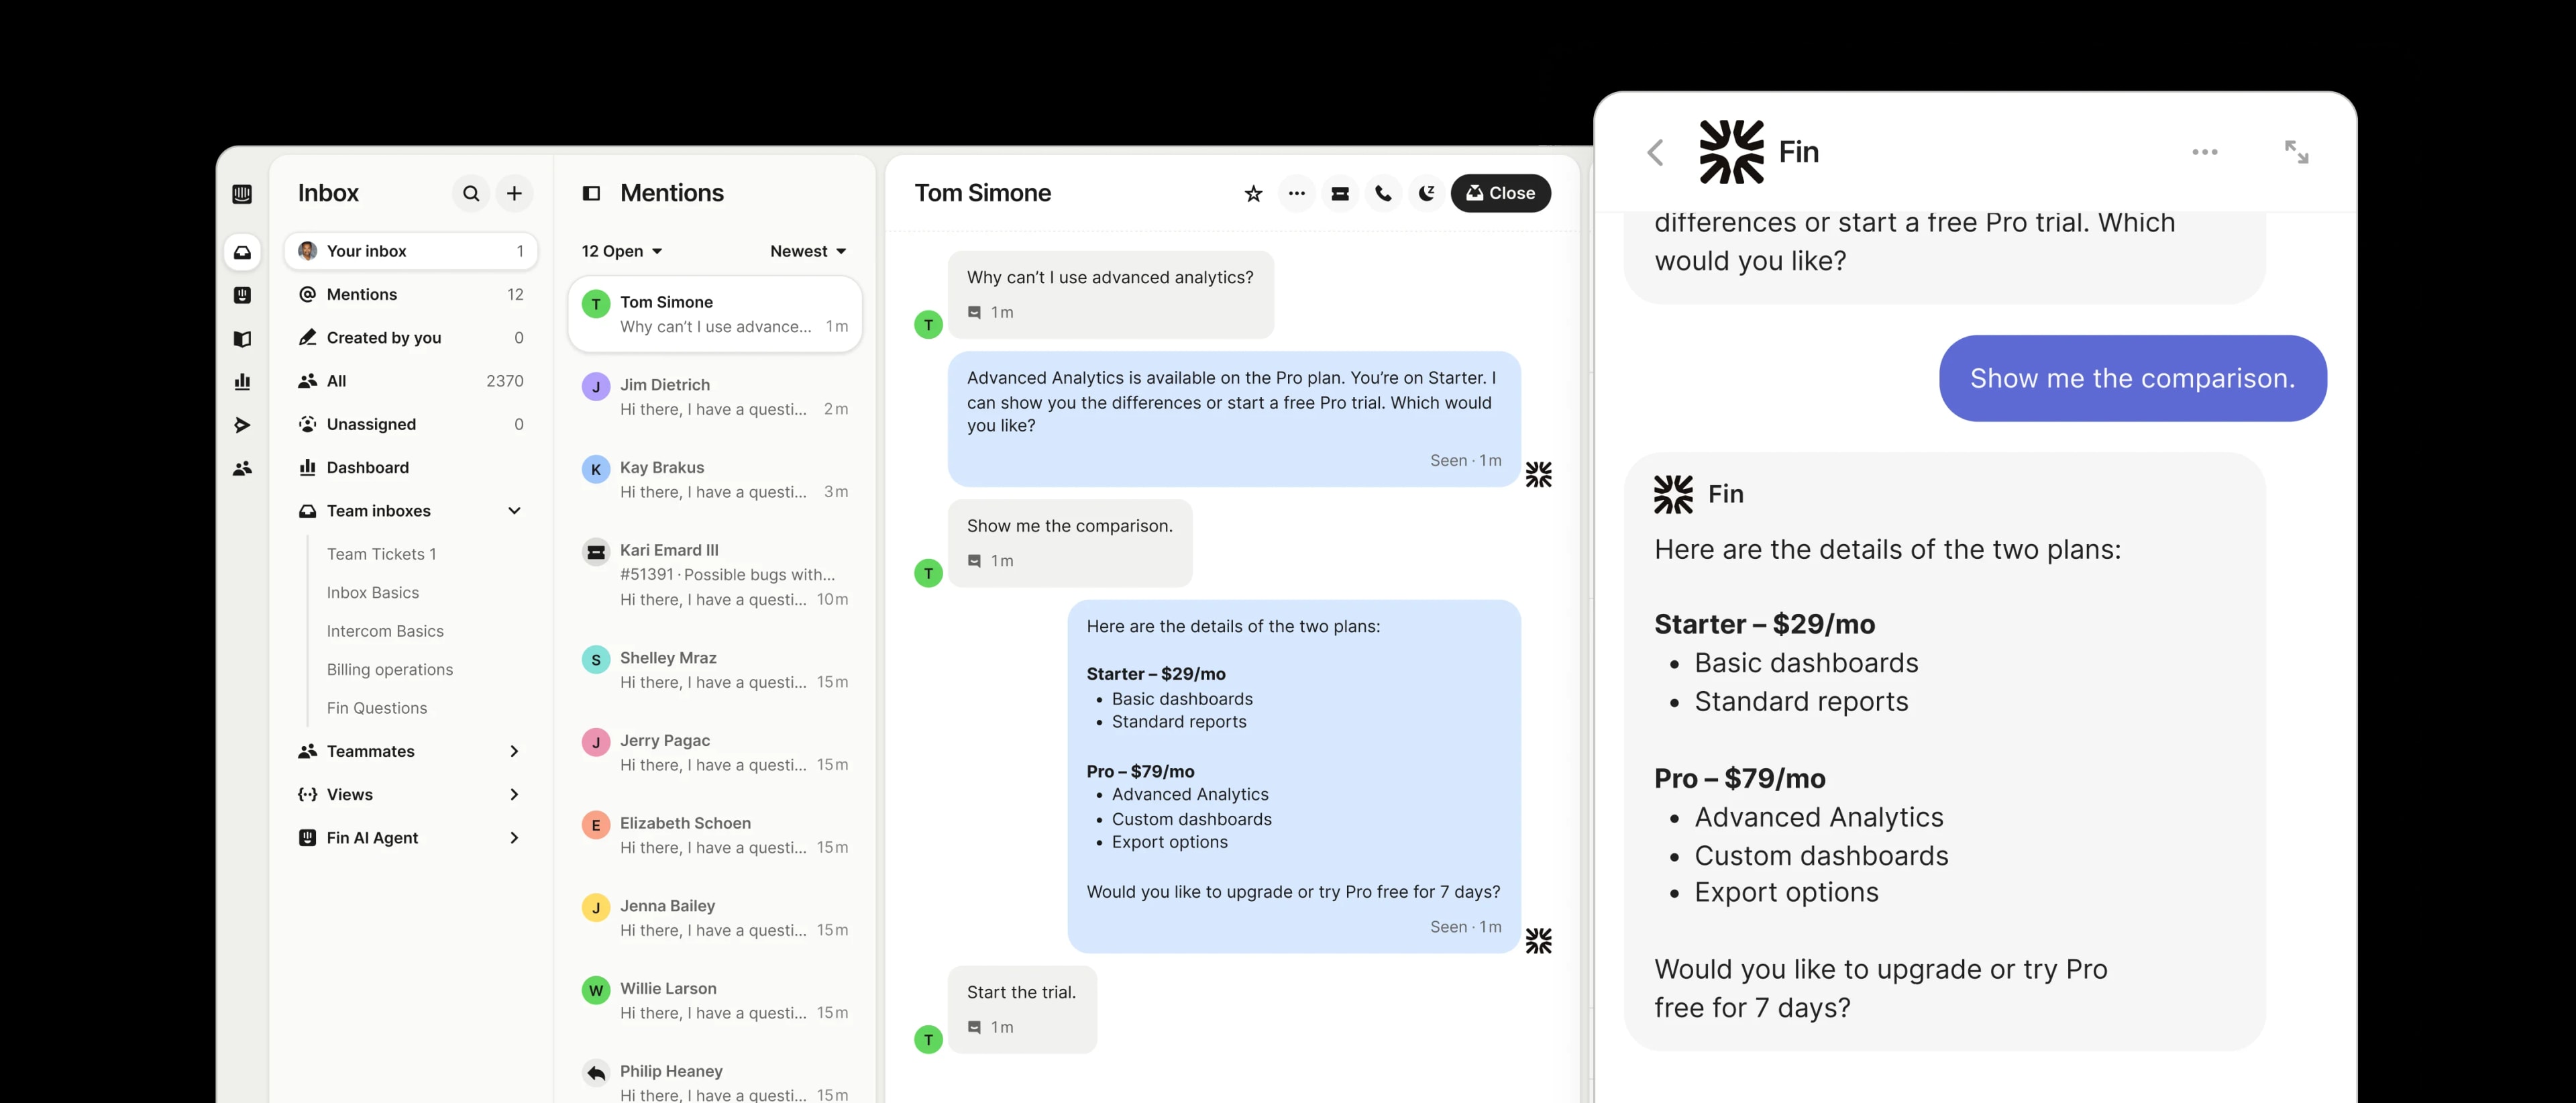Open the Billing operations team inbox
Screen dimensions: 2576x1103
389,669
